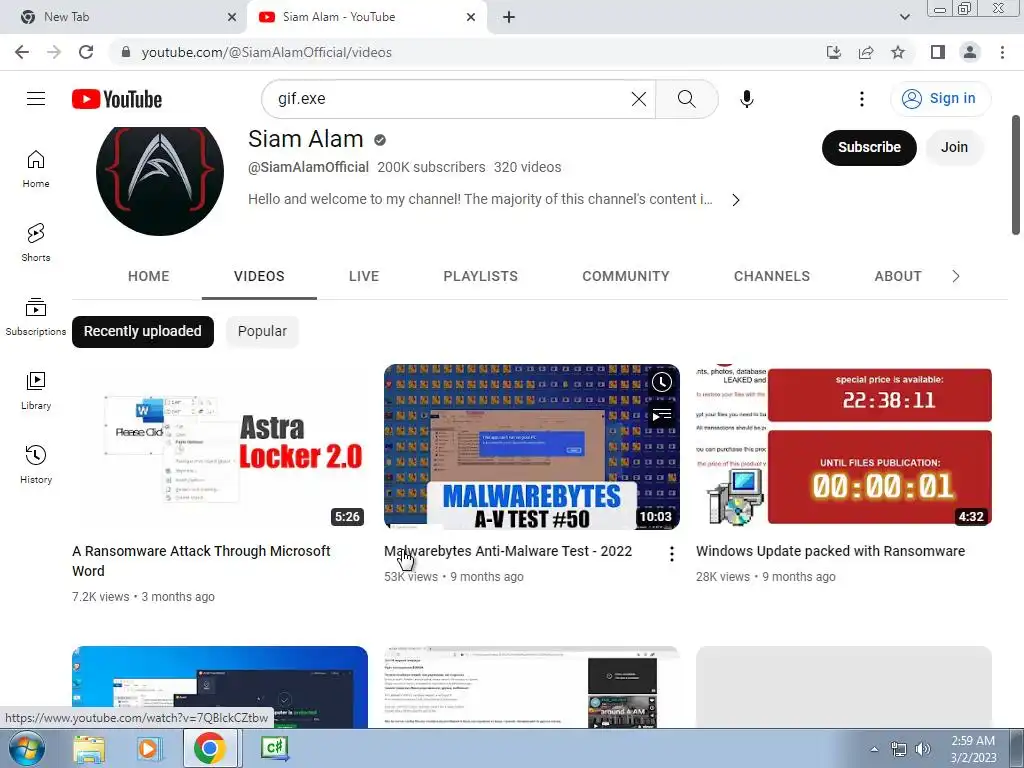Click the Subscribe button
Screen dimensions: 1024x768
pyautogui.click(x=869, y=148)
